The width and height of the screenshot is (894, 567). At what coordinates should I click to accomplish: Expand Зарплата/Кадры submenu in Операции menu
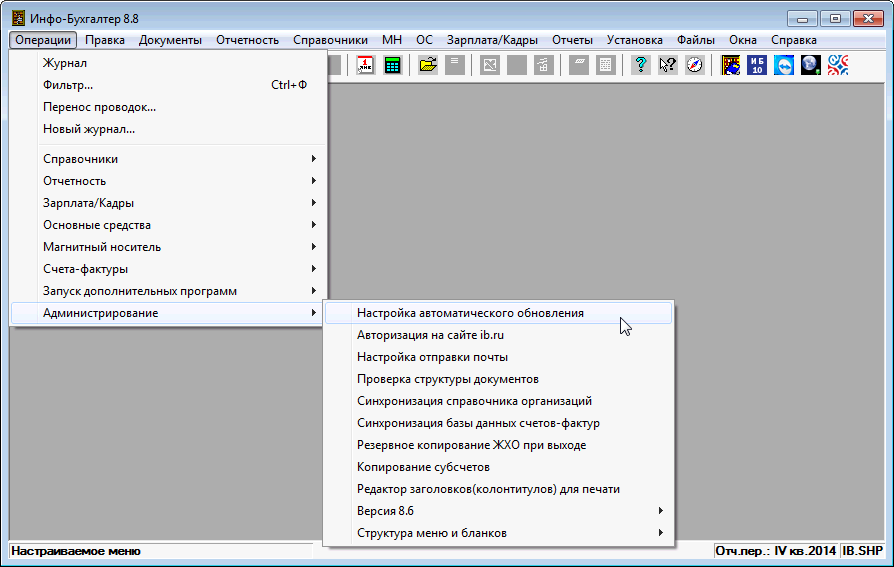pos(168,202)
